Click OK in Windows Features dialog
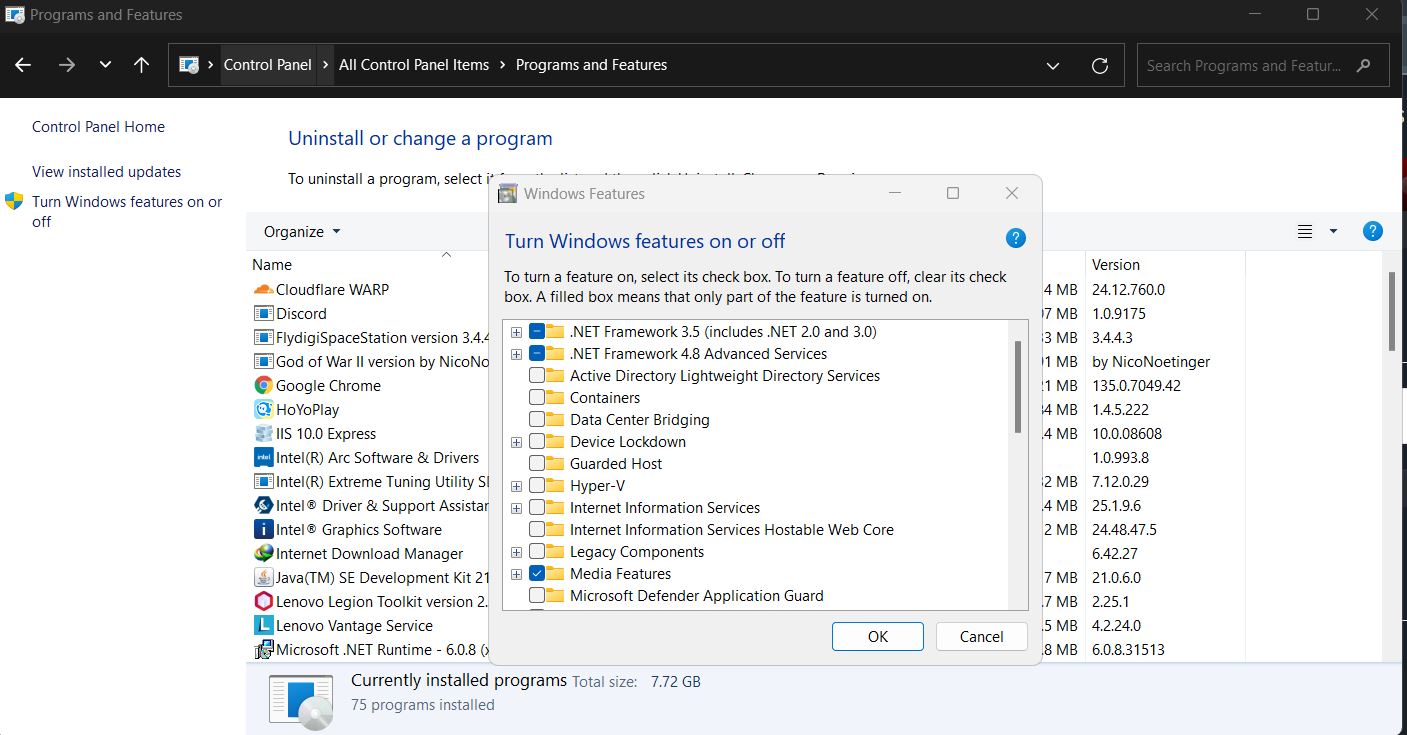The height and width of the screenshot is (735, 1407). (877, 637)
